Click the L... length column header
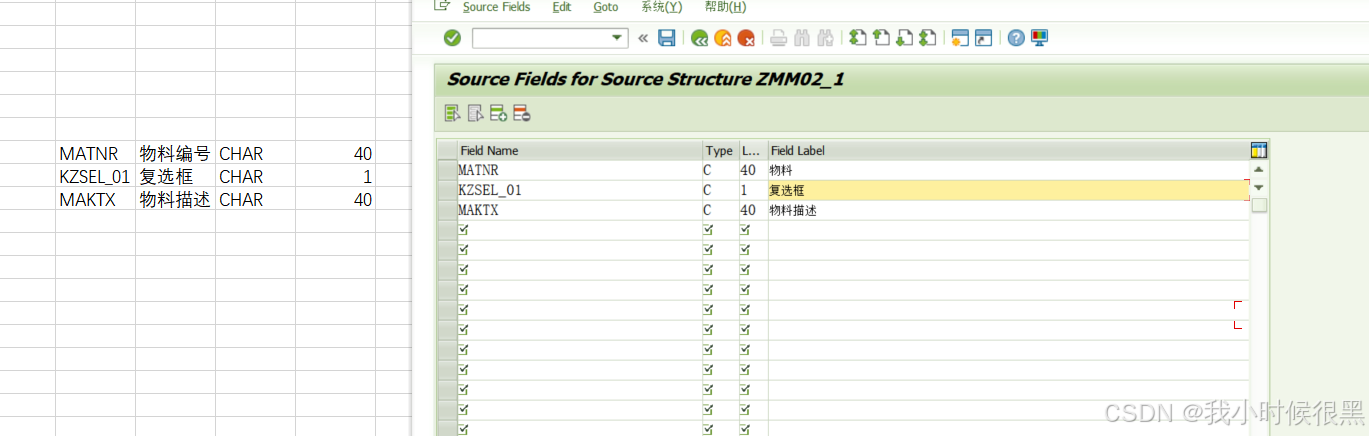 coord(752,151)
